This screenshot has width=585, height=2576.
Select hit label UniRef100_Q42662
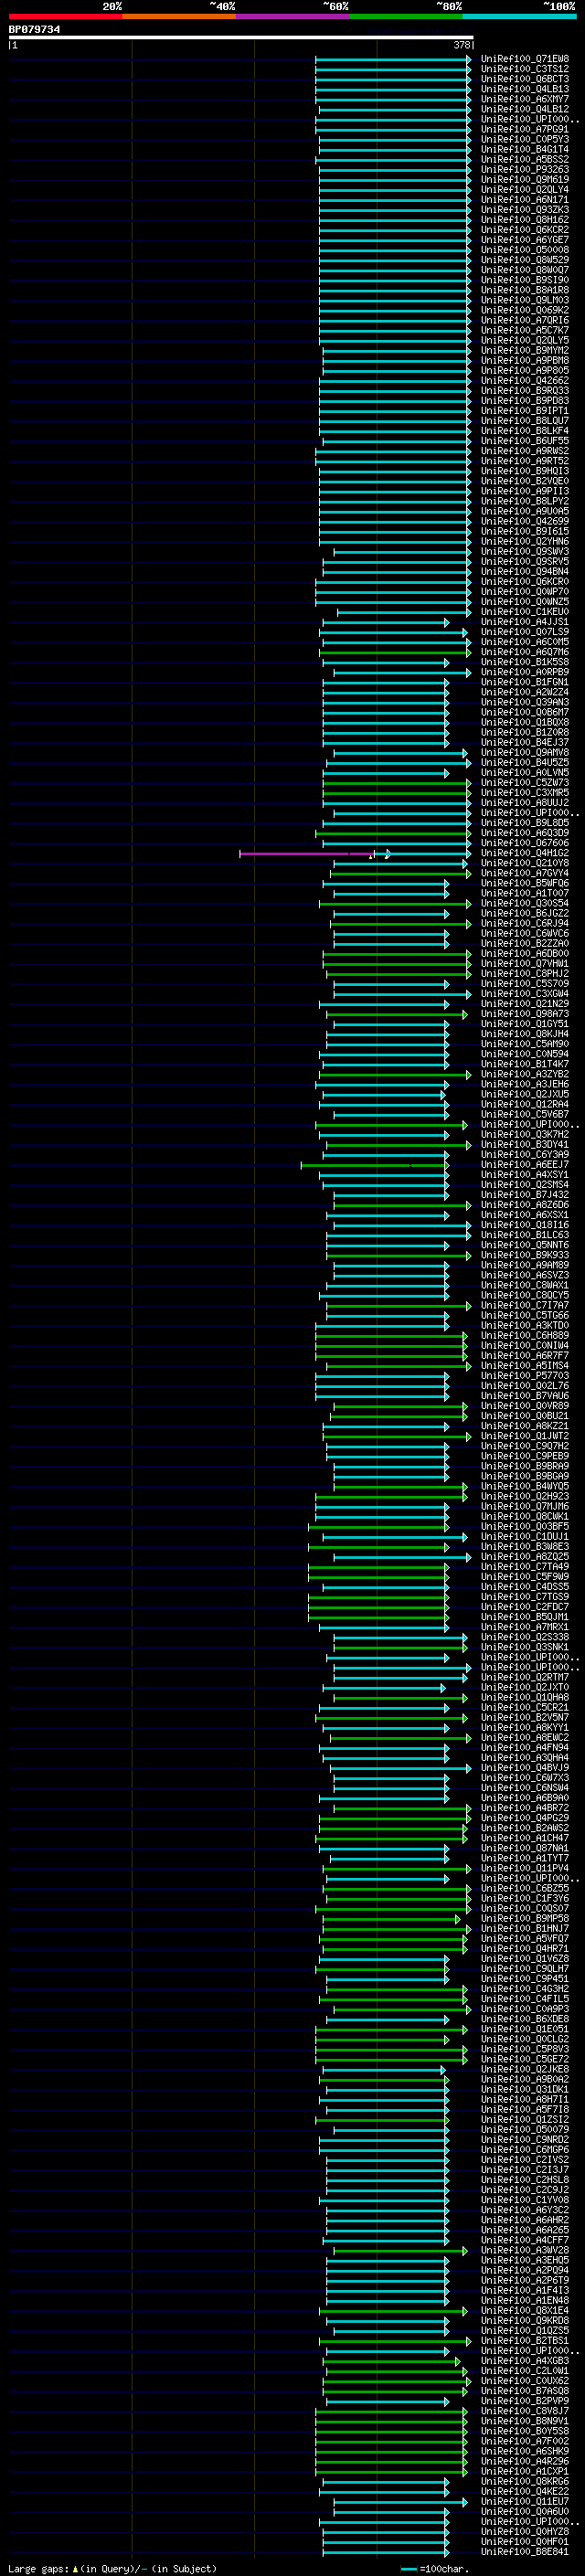coord(525,380)
